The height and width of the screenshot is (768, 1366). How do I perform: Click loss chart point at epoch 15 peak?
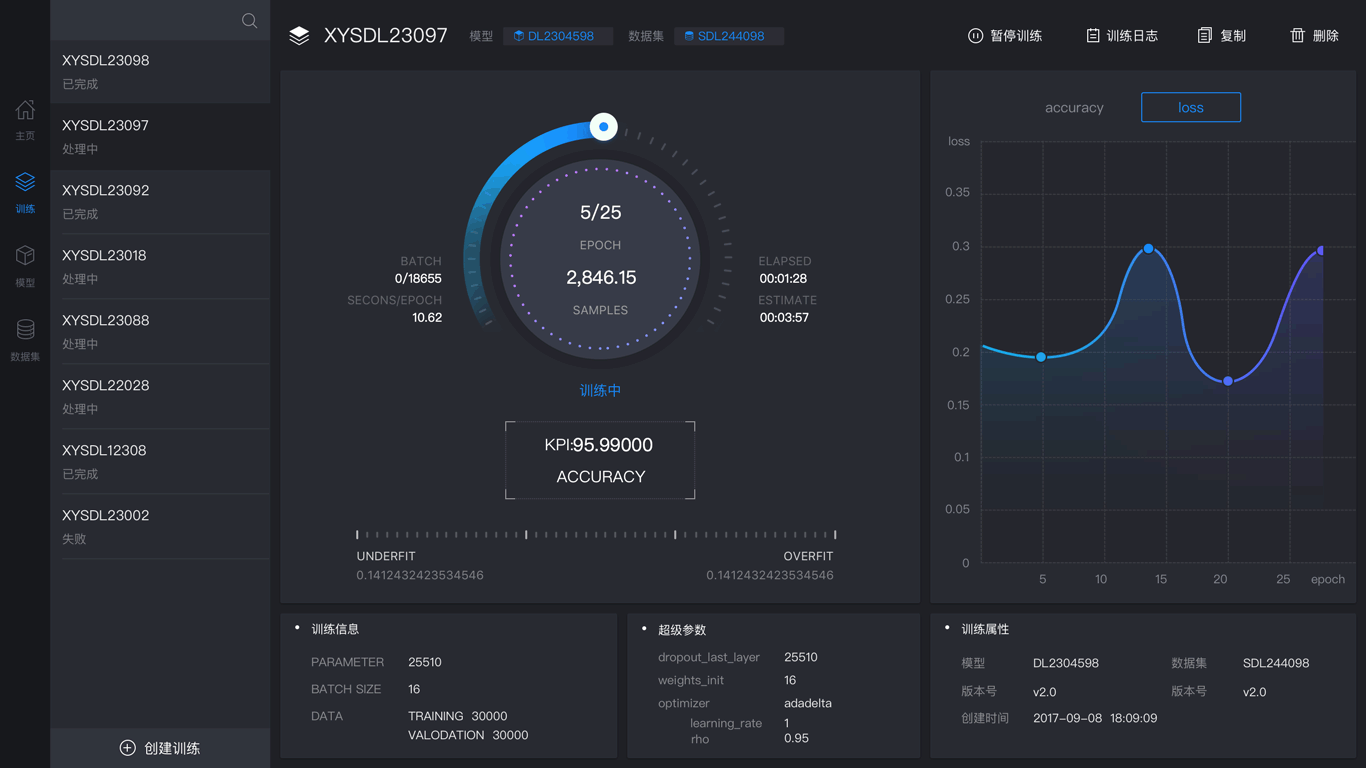(x=1148, y=249)
